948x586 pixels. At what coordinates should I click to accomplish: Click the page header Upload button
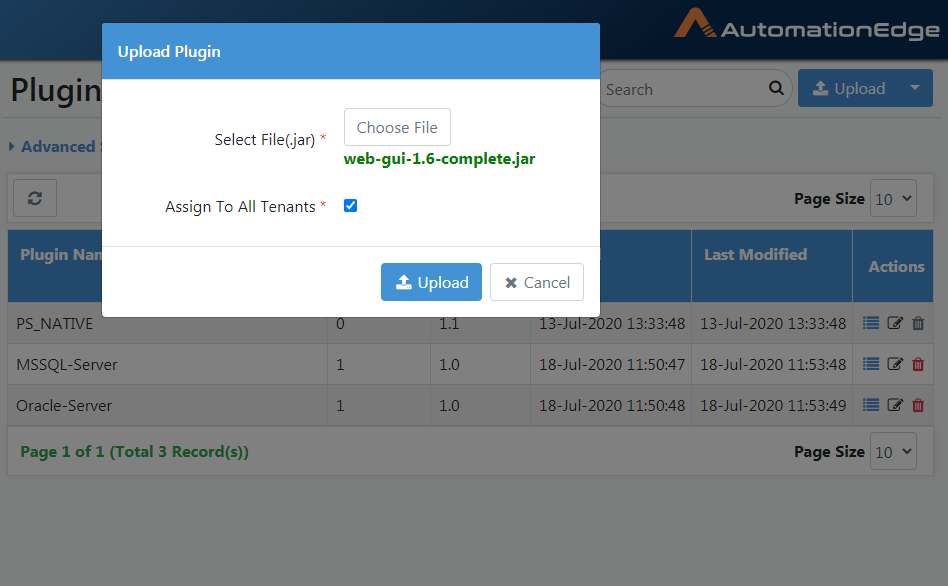coord(849,88)
